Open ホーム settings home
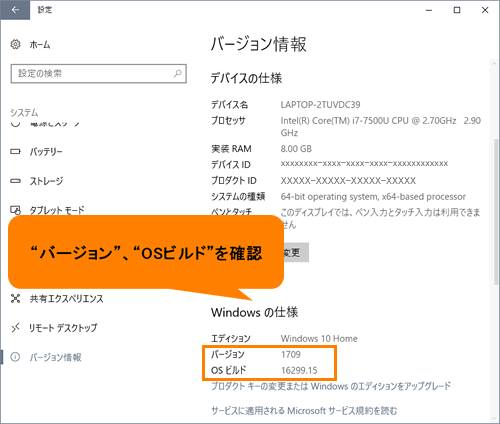 [x=40, y=44]
